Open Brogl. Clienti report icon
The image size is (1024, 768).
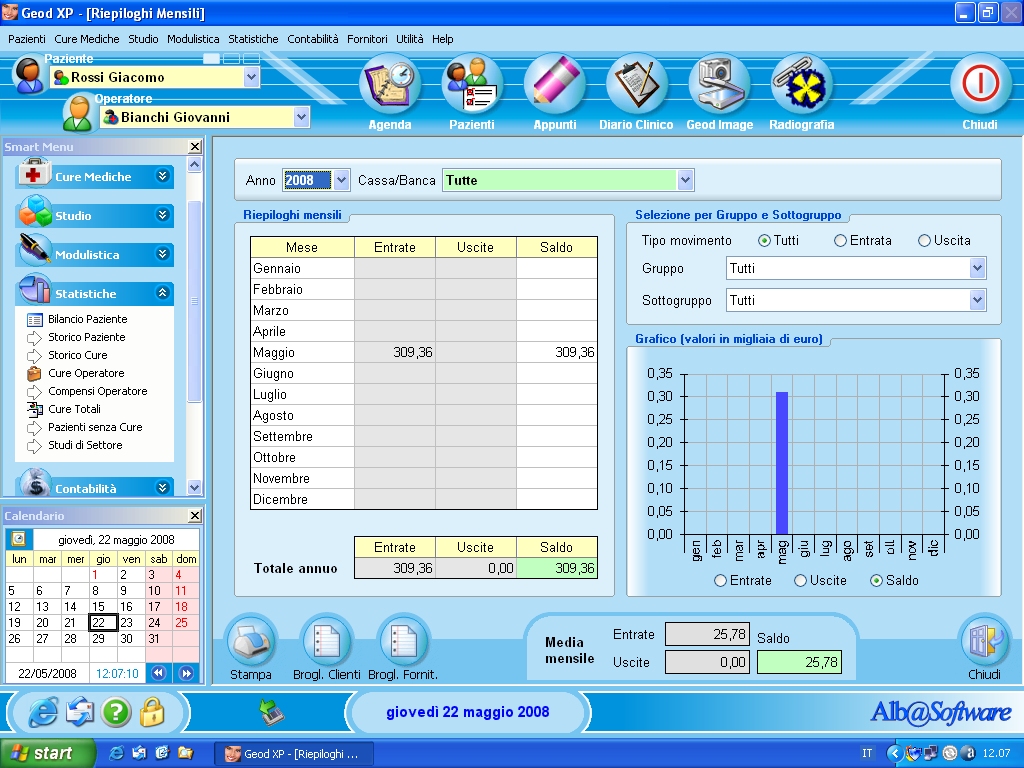pyautogui.click(x=326, y=643)
